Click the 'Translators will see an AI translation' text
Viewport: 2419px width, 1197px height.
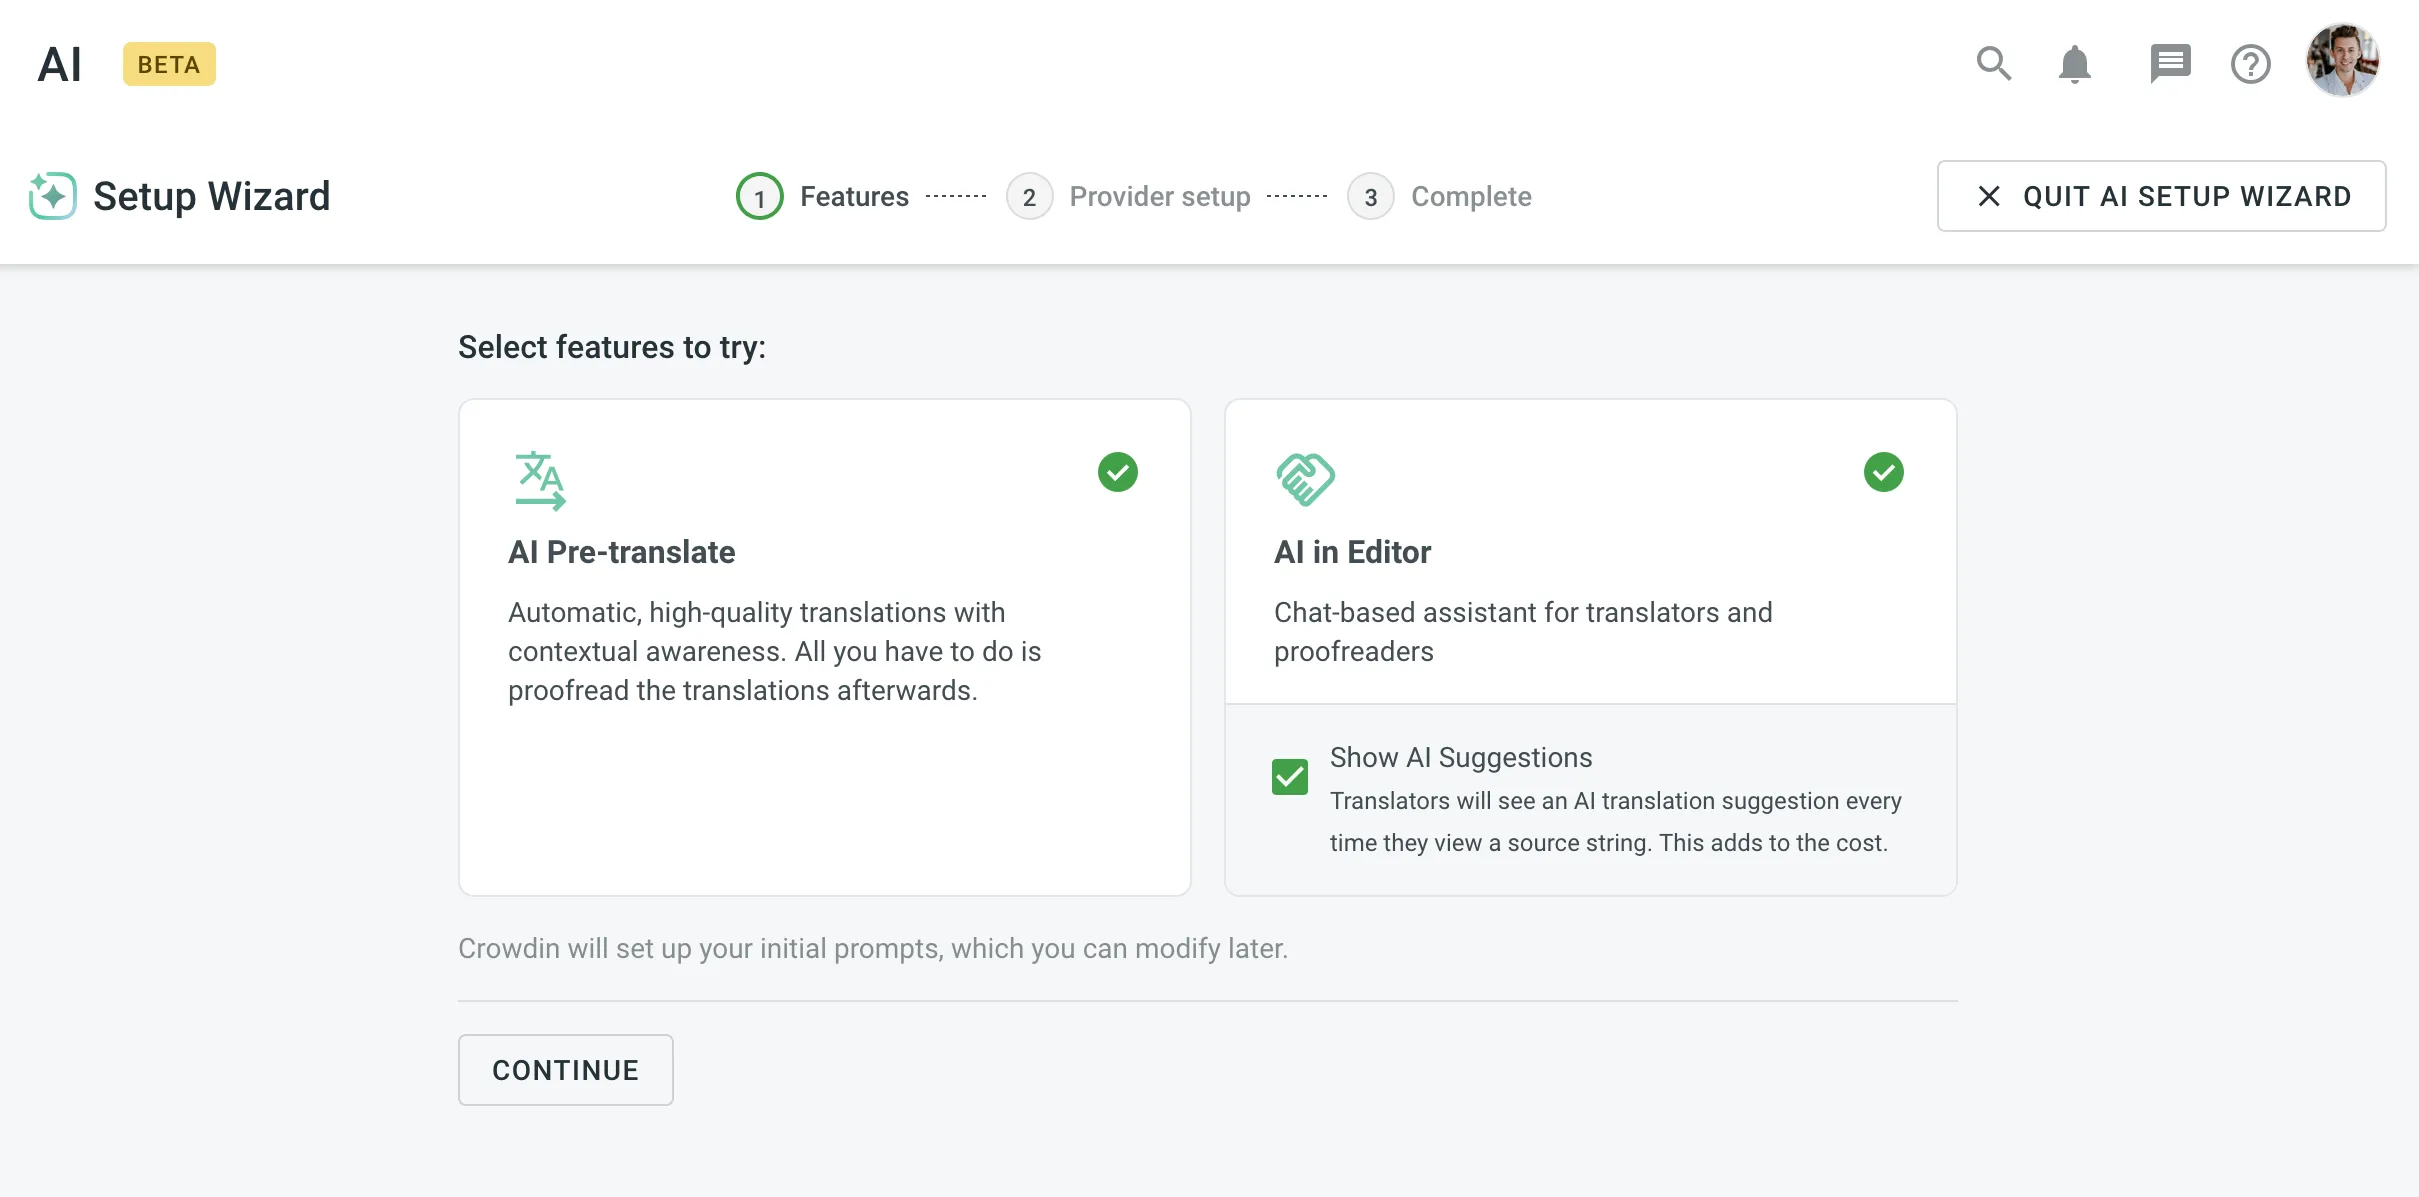[1616, 822]
